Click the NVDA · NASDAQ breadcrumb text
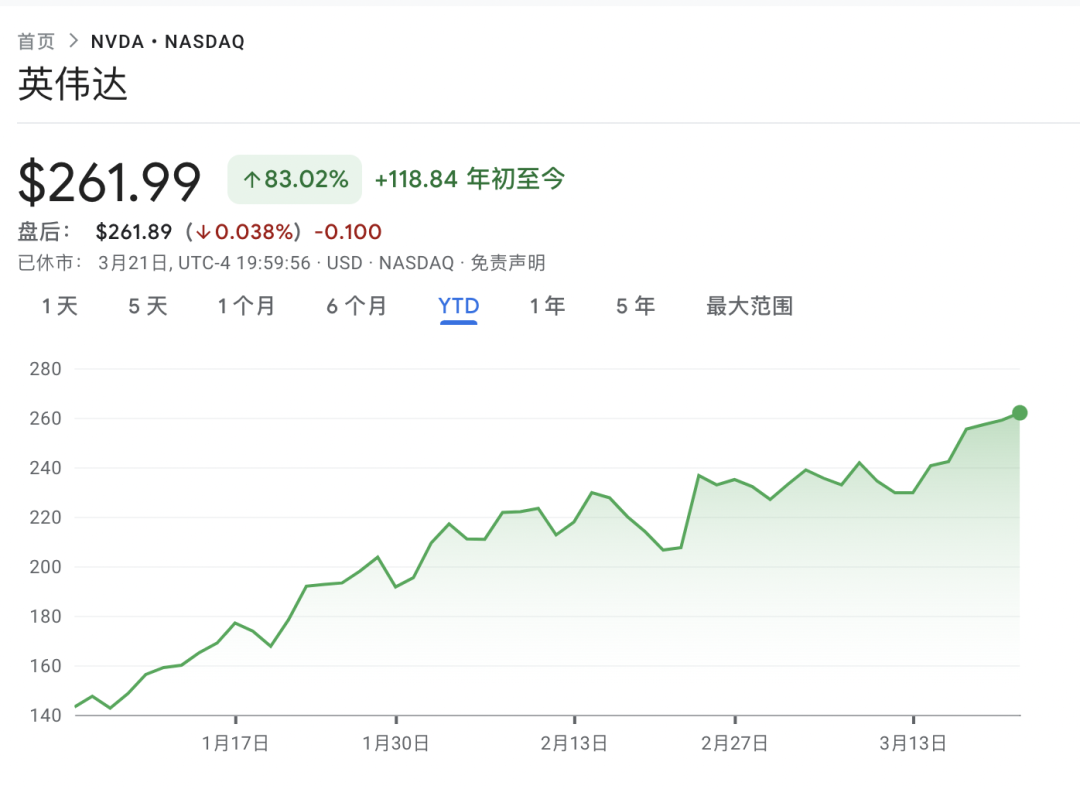 click(167, 41)
